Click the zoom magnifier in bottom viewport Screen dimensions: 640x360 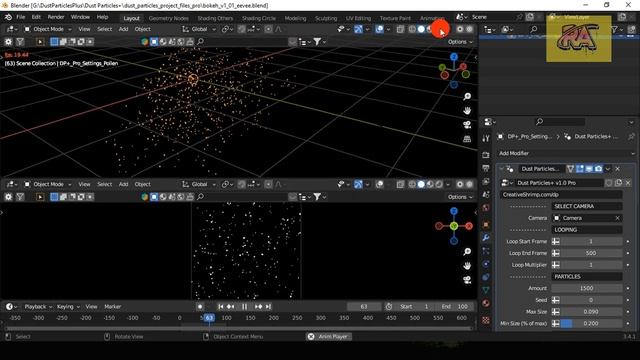click(467, 251)
